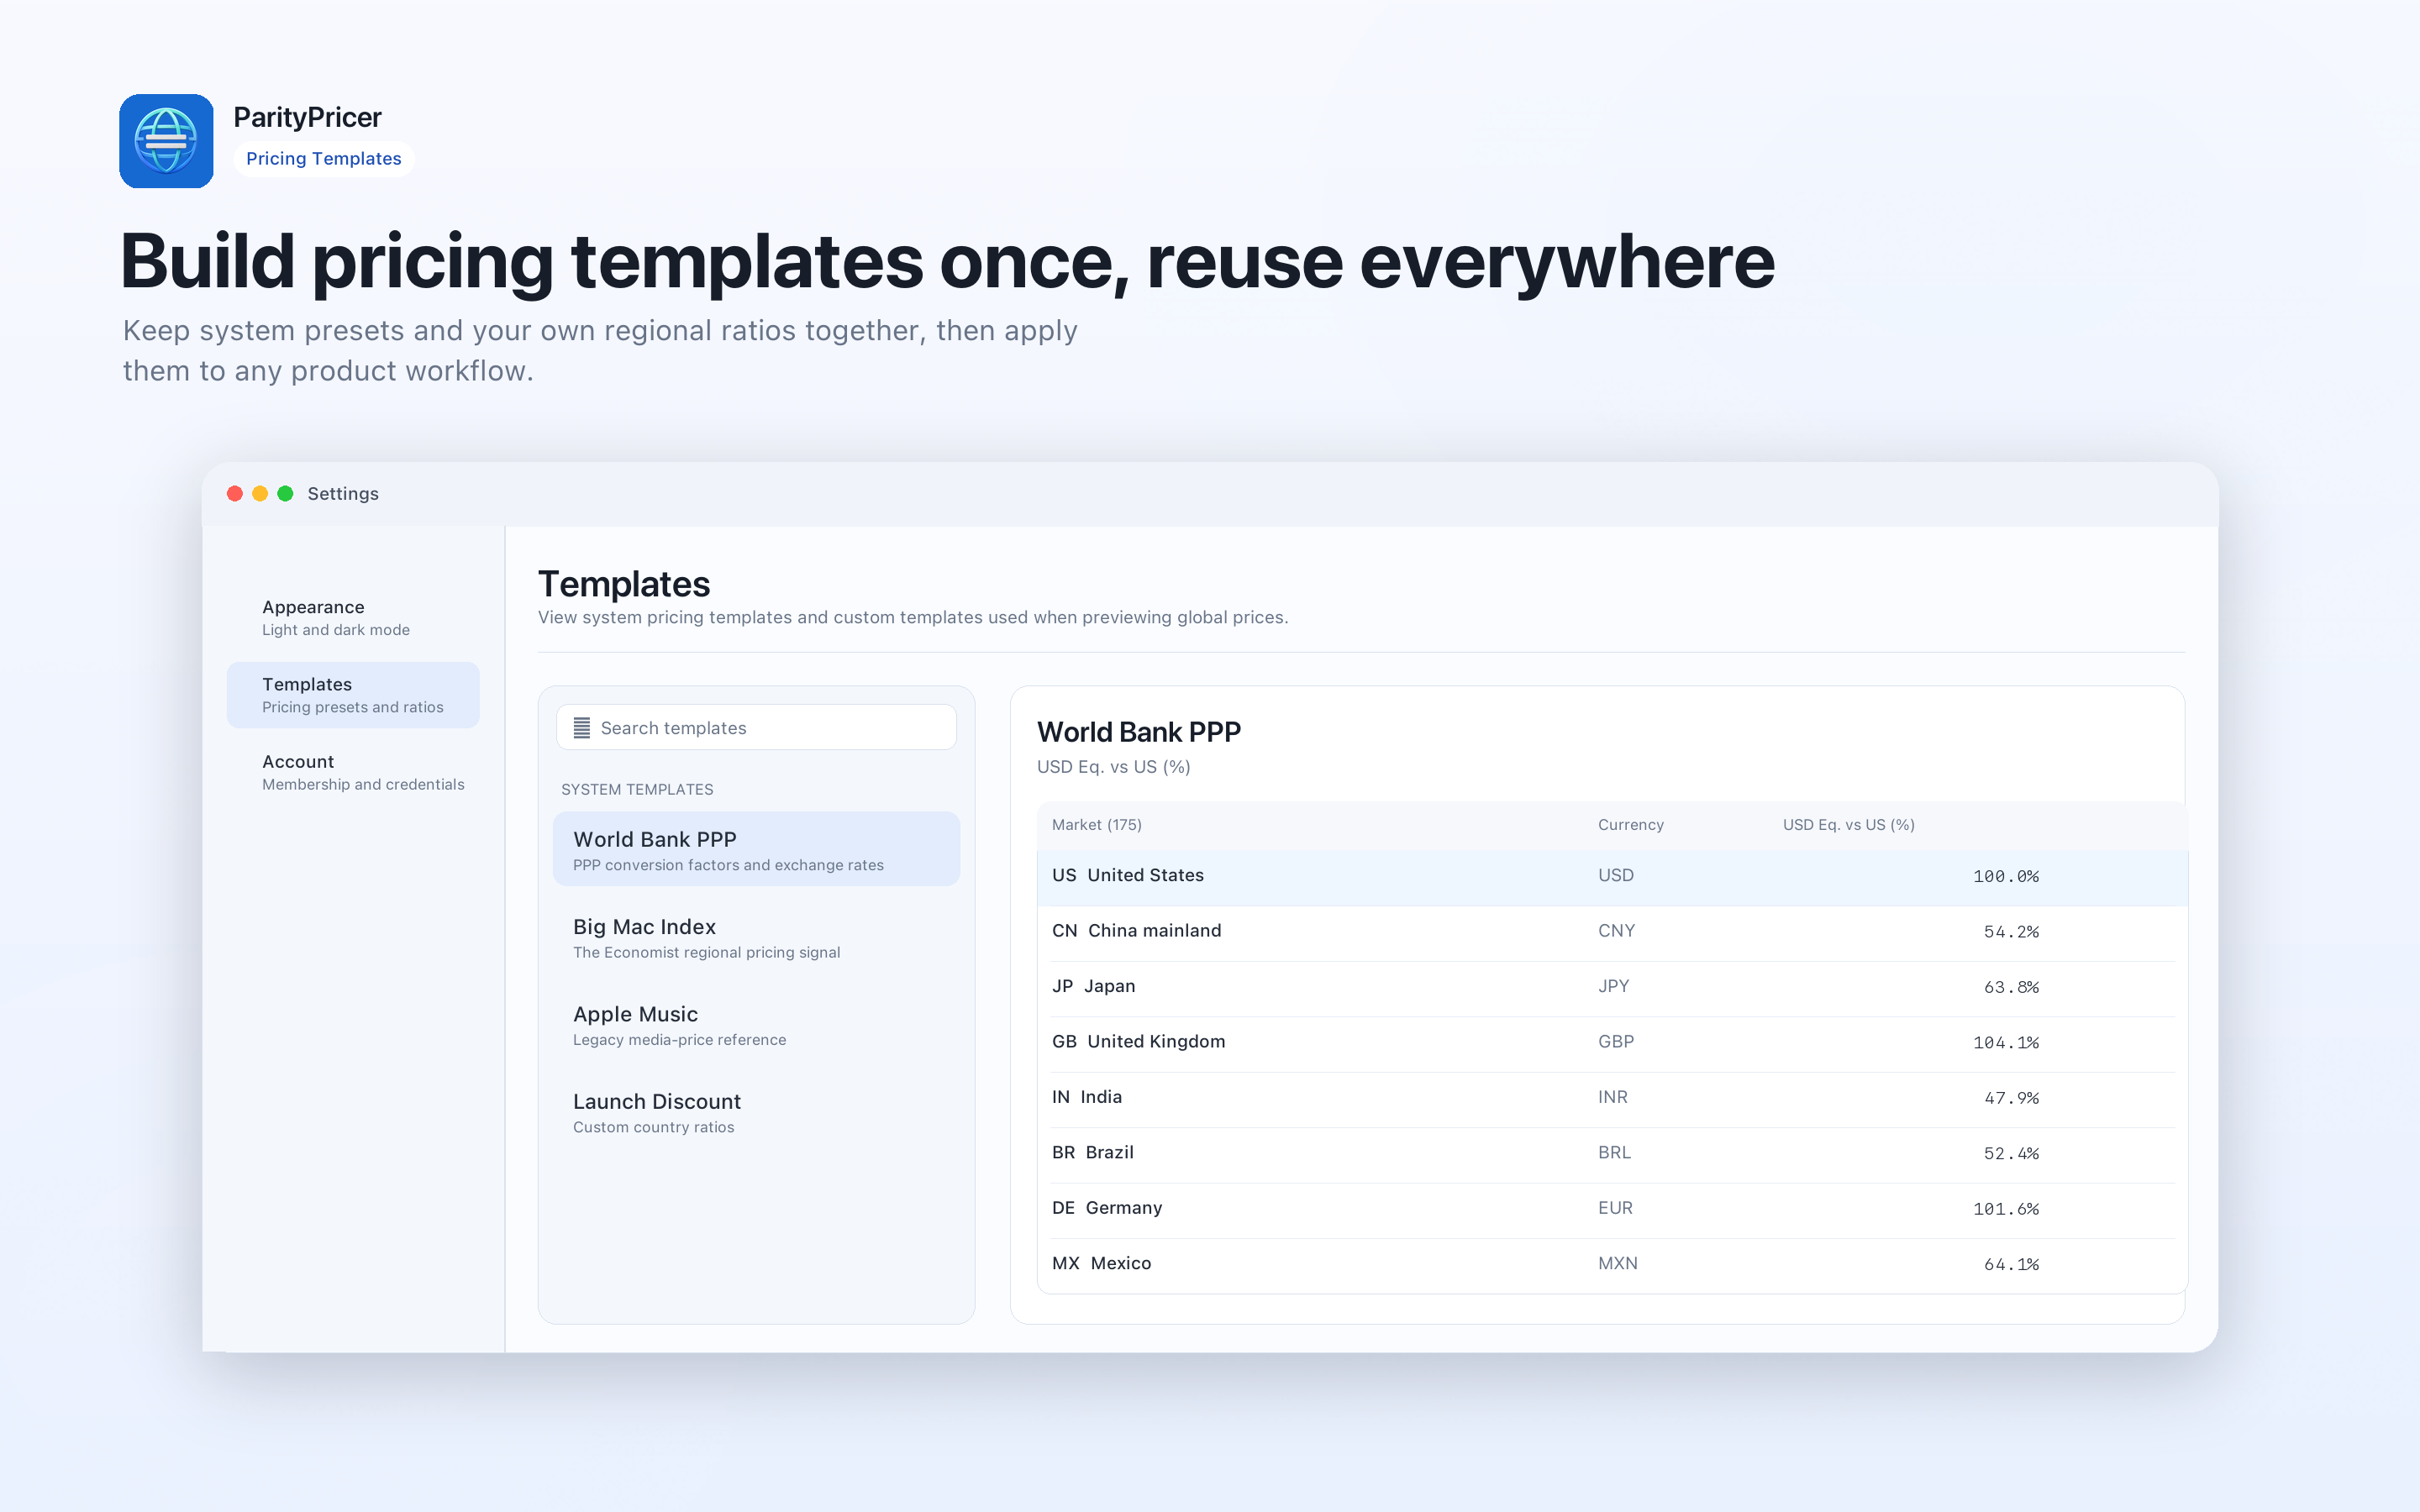Select Apple Music template
Viewport: 2420px width, 1512px height.
coord(756,1024)
